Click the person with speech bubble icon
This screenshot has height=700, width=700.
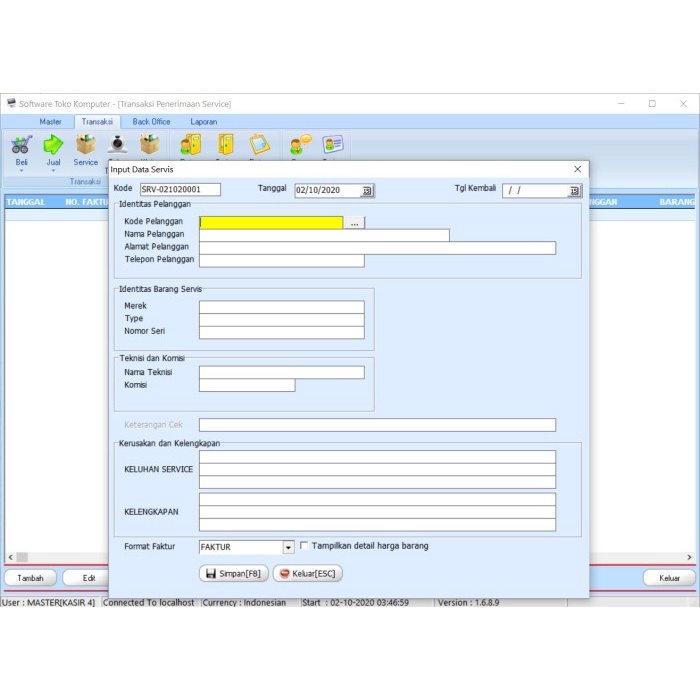[300, 145]
